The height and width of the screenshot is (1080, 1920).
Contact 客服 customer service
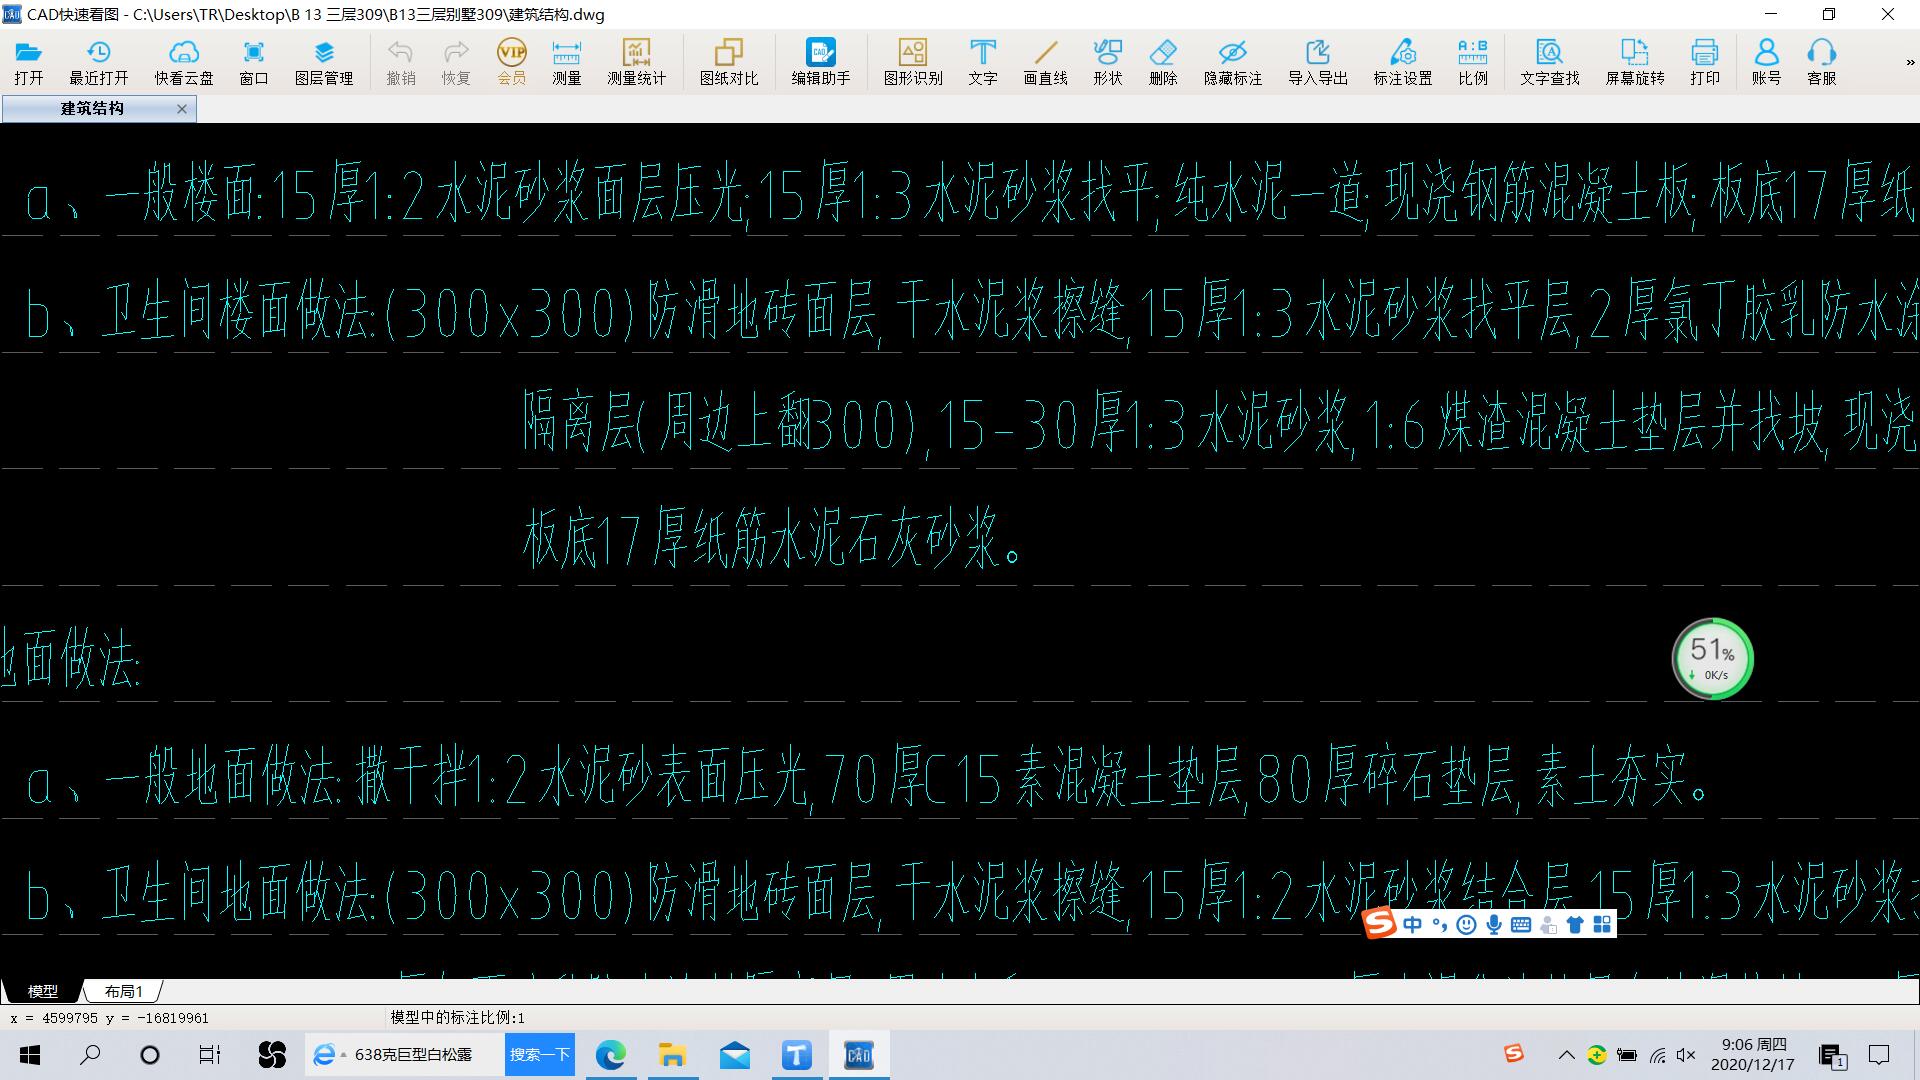[x=1822, y=62]
